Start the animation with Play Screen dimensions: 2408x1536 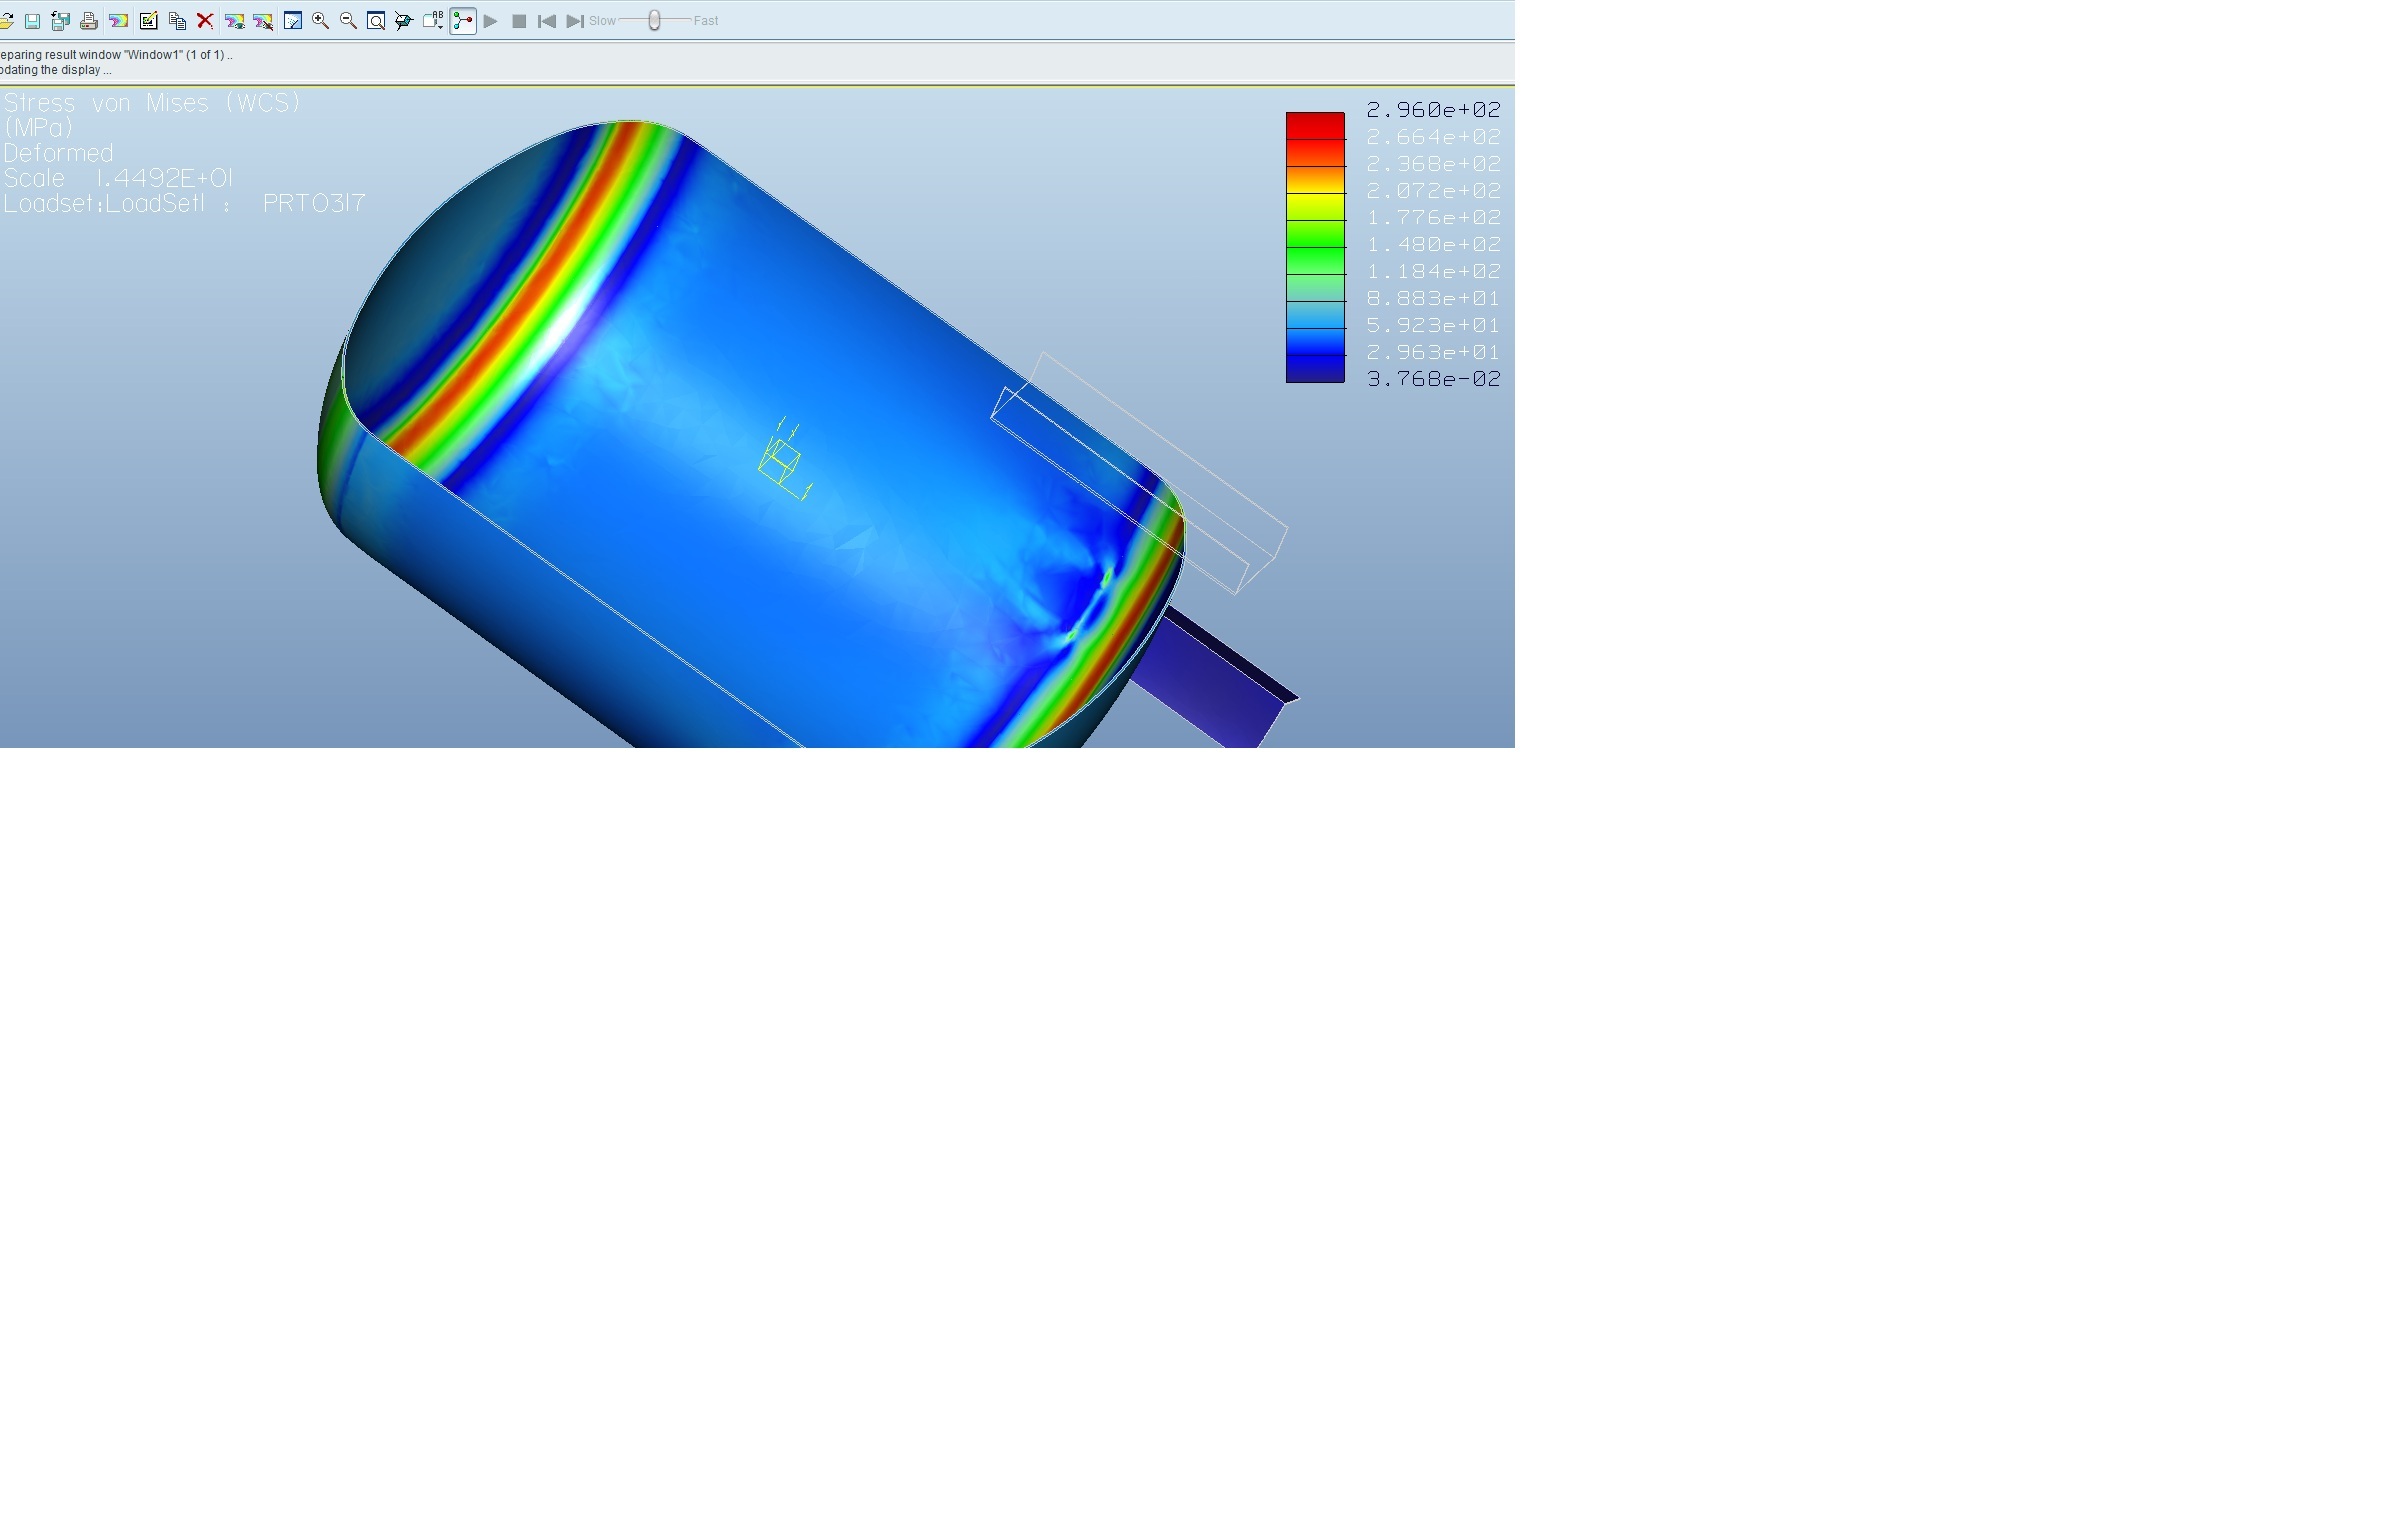[x=491, y=21]
